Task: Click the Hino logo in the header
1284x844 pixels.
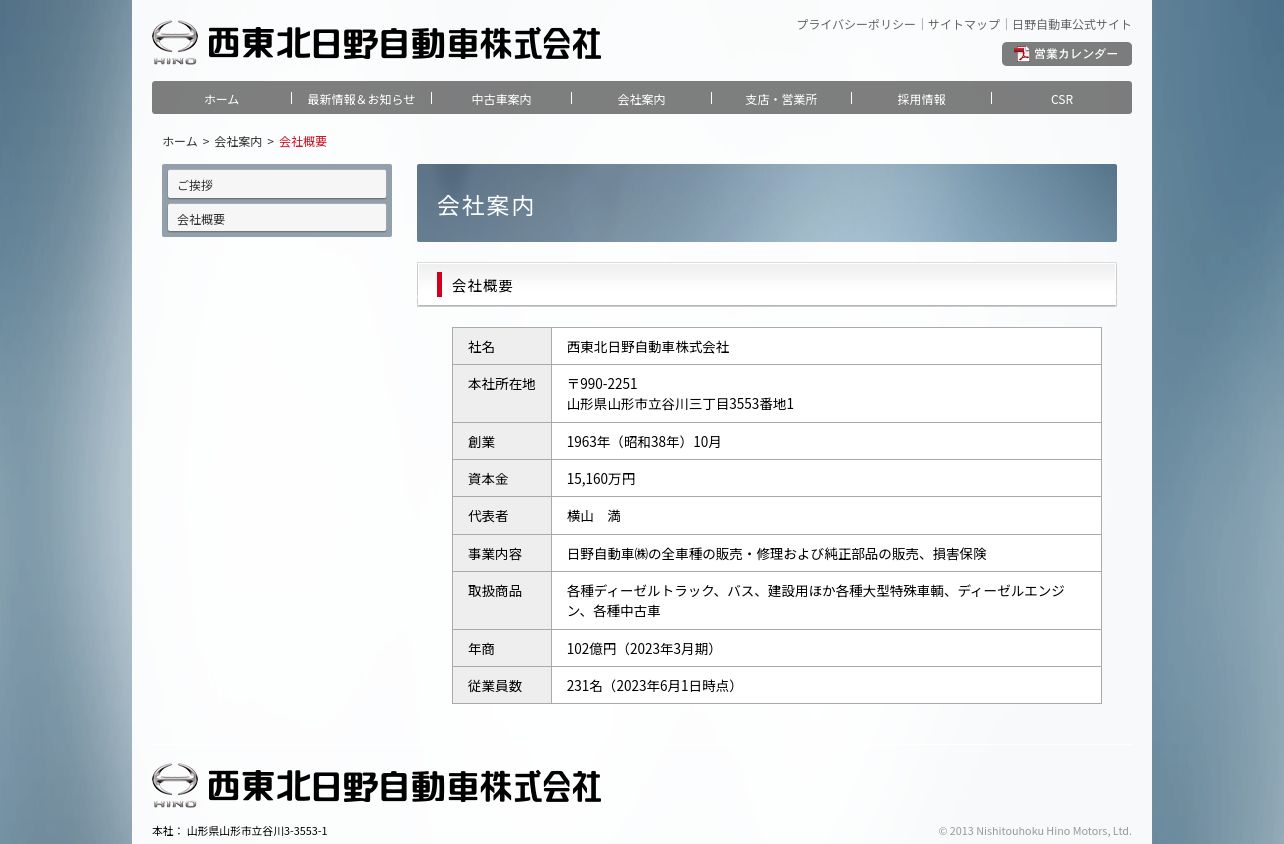Action: [x=175, y=43]
